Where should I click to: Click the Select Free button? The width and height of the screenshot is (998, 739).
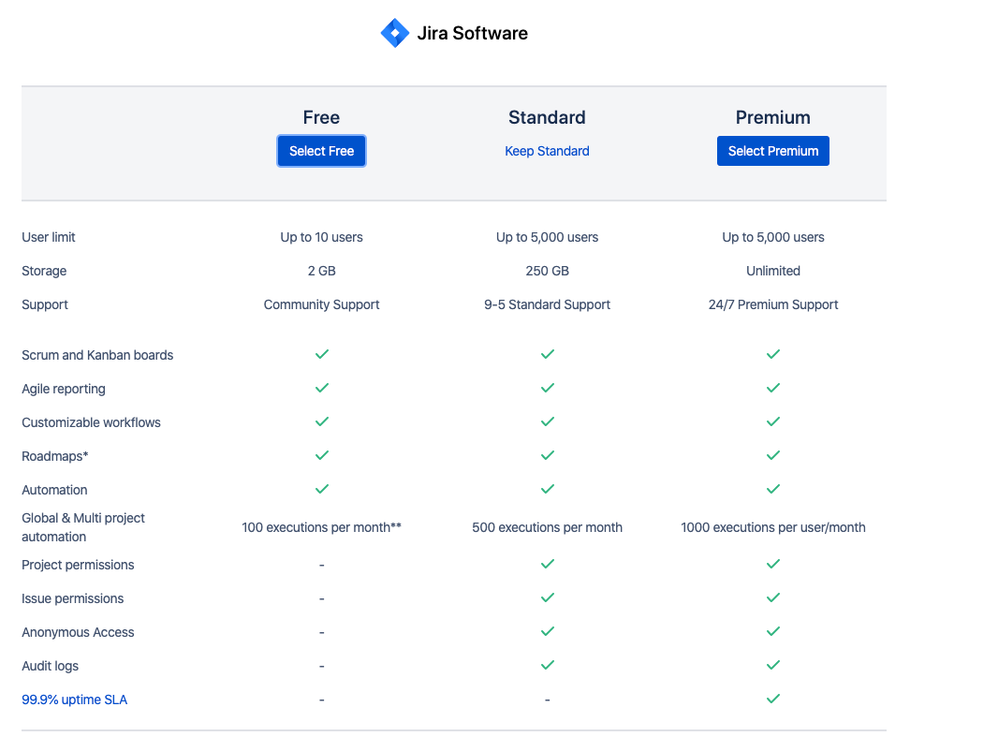(321, 151)
